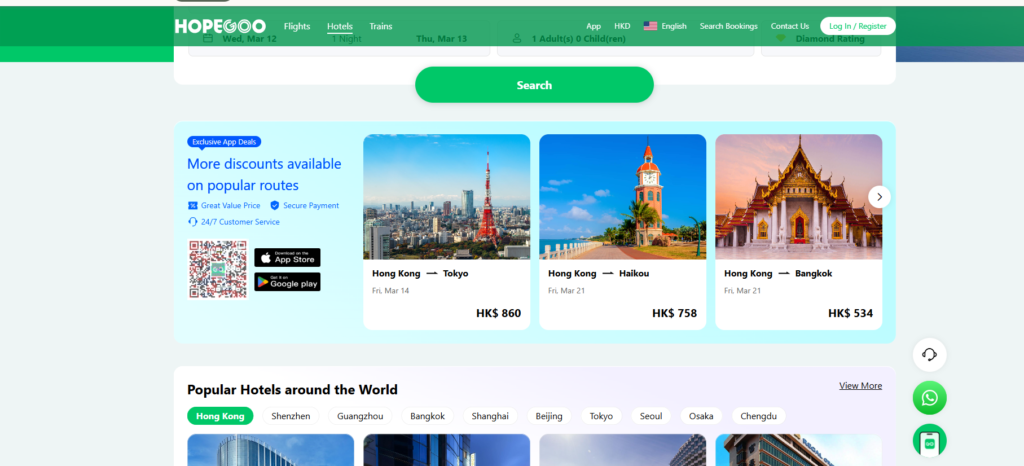Open the English language selector
Image resolution: width=1024 pixels, height=466 pixels.
point(665,26)
